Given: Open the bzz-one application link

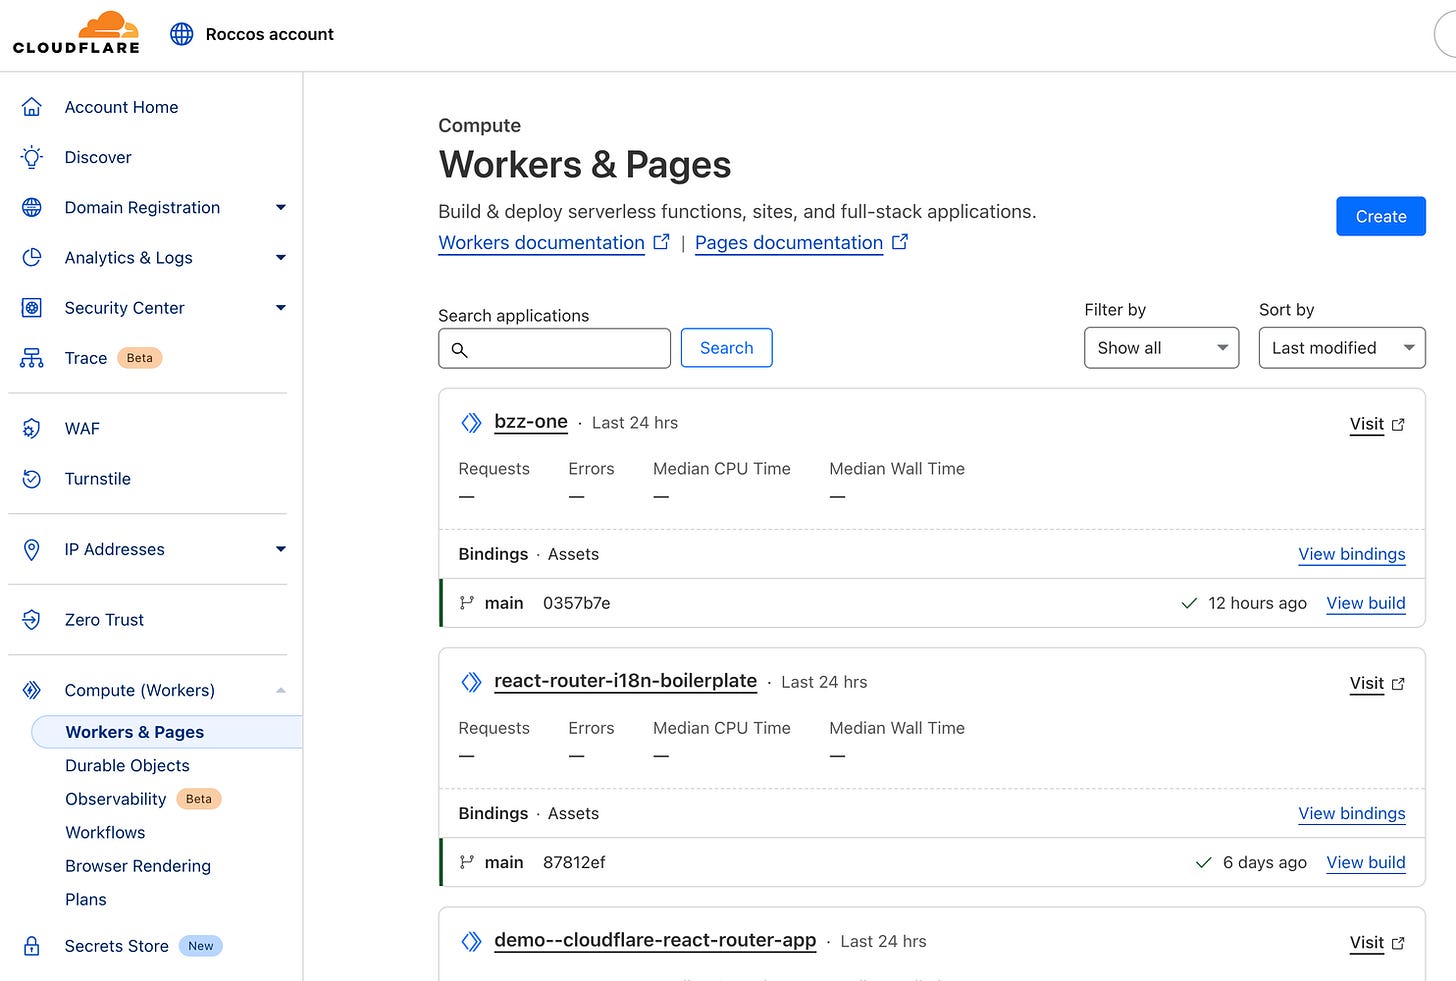Looking at the screenshot, I should (531, 422).
